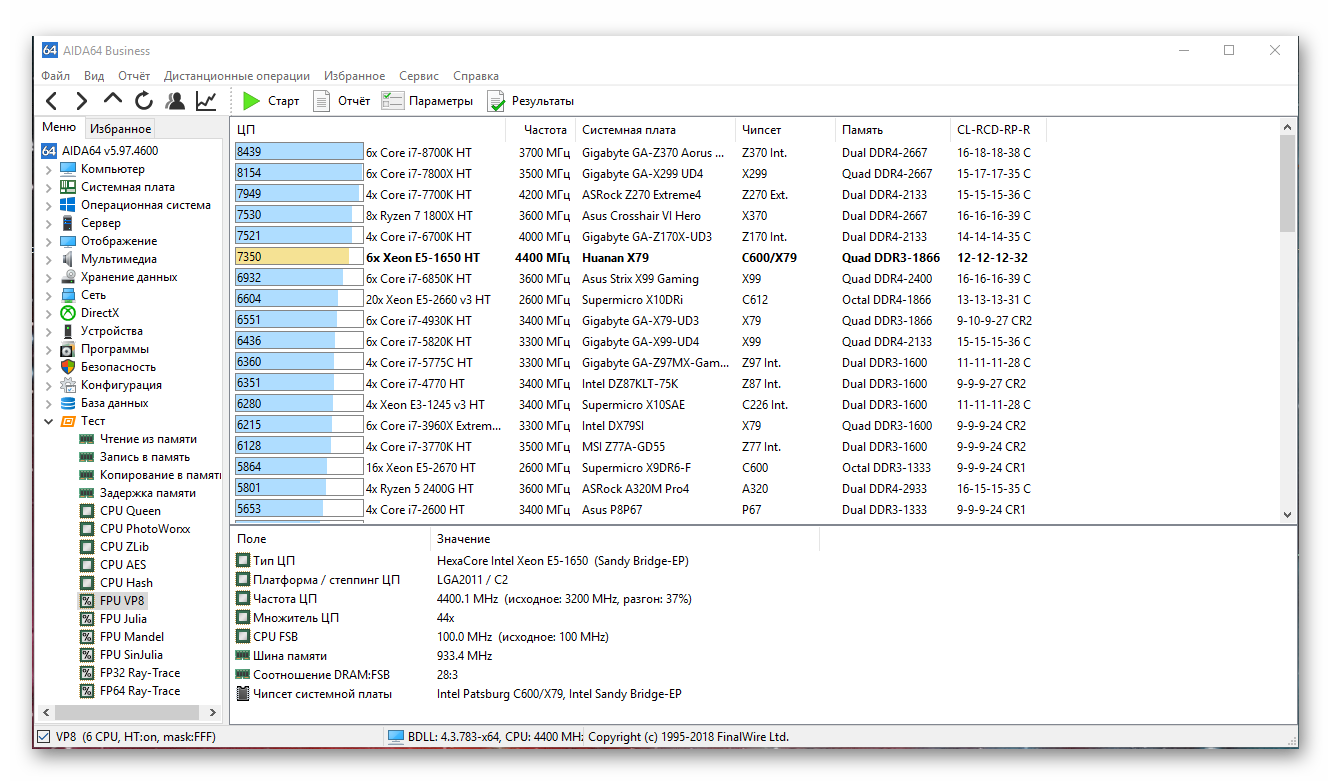Screen dimensions: 1331x781
Task: Start the benchmark with the Старт button
Action: tap(271, 101)
